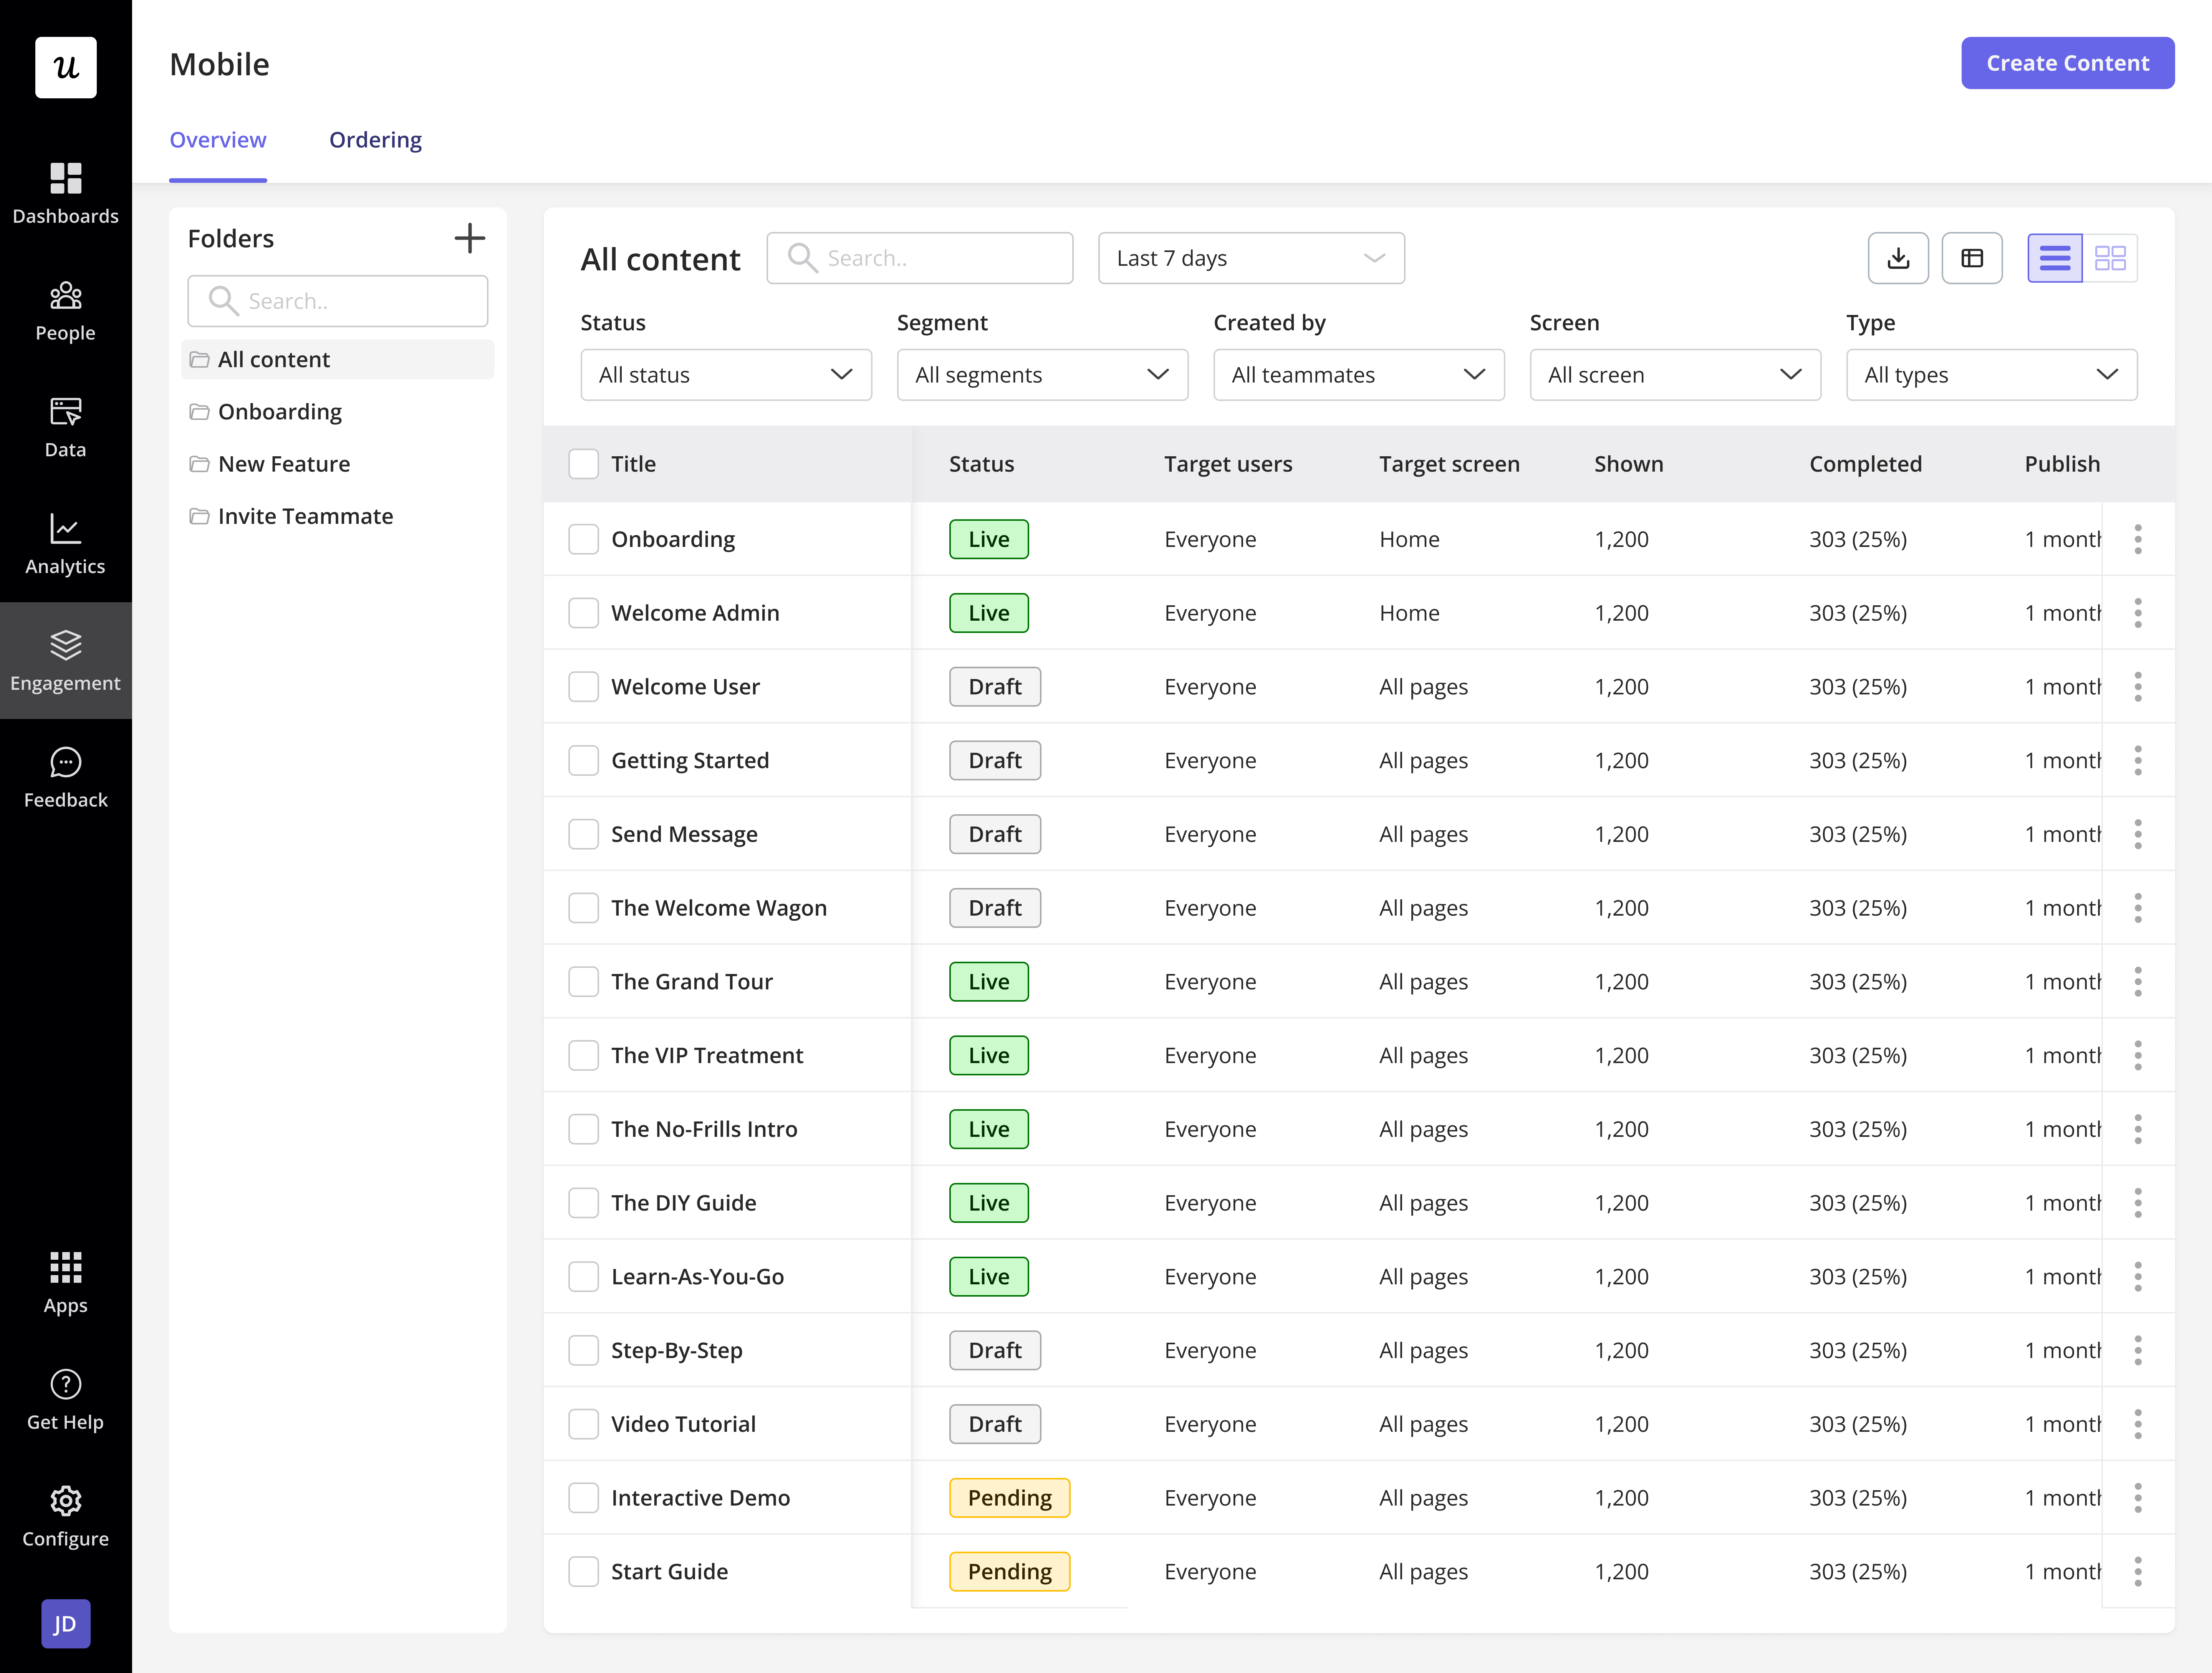
Task: Open the more options menu for Step-By-Step row
Action: pyautogui.click(x=2138, y=1350)
